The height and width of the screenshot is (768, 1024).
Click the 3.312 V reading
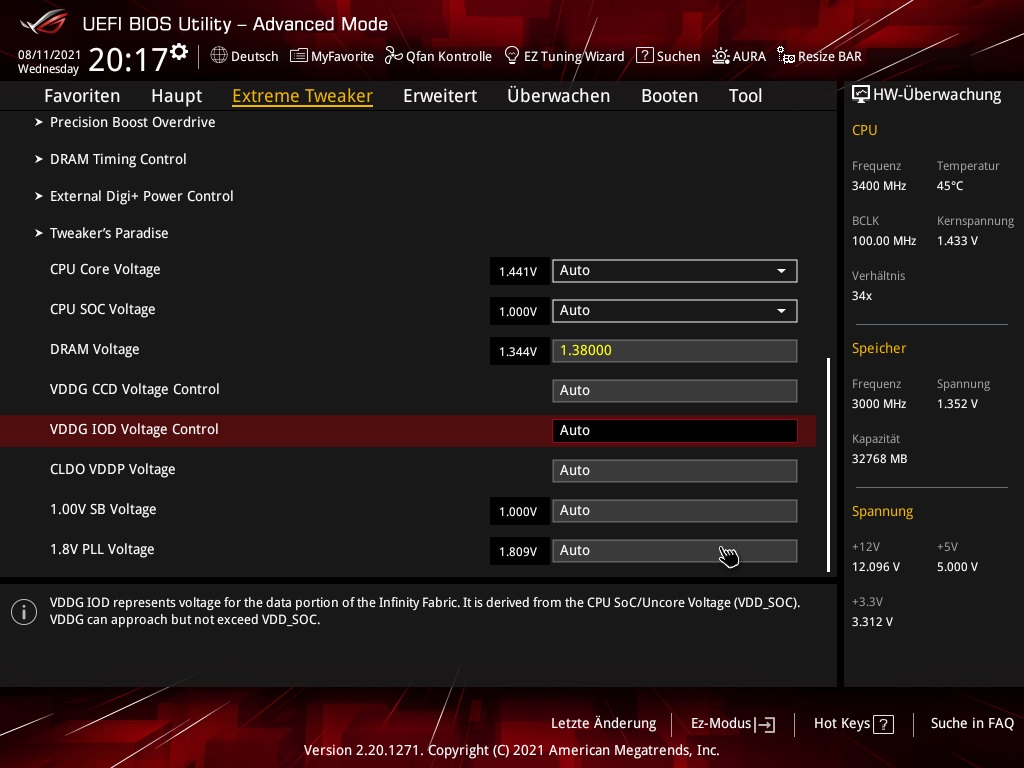click(x=872, y=622)
